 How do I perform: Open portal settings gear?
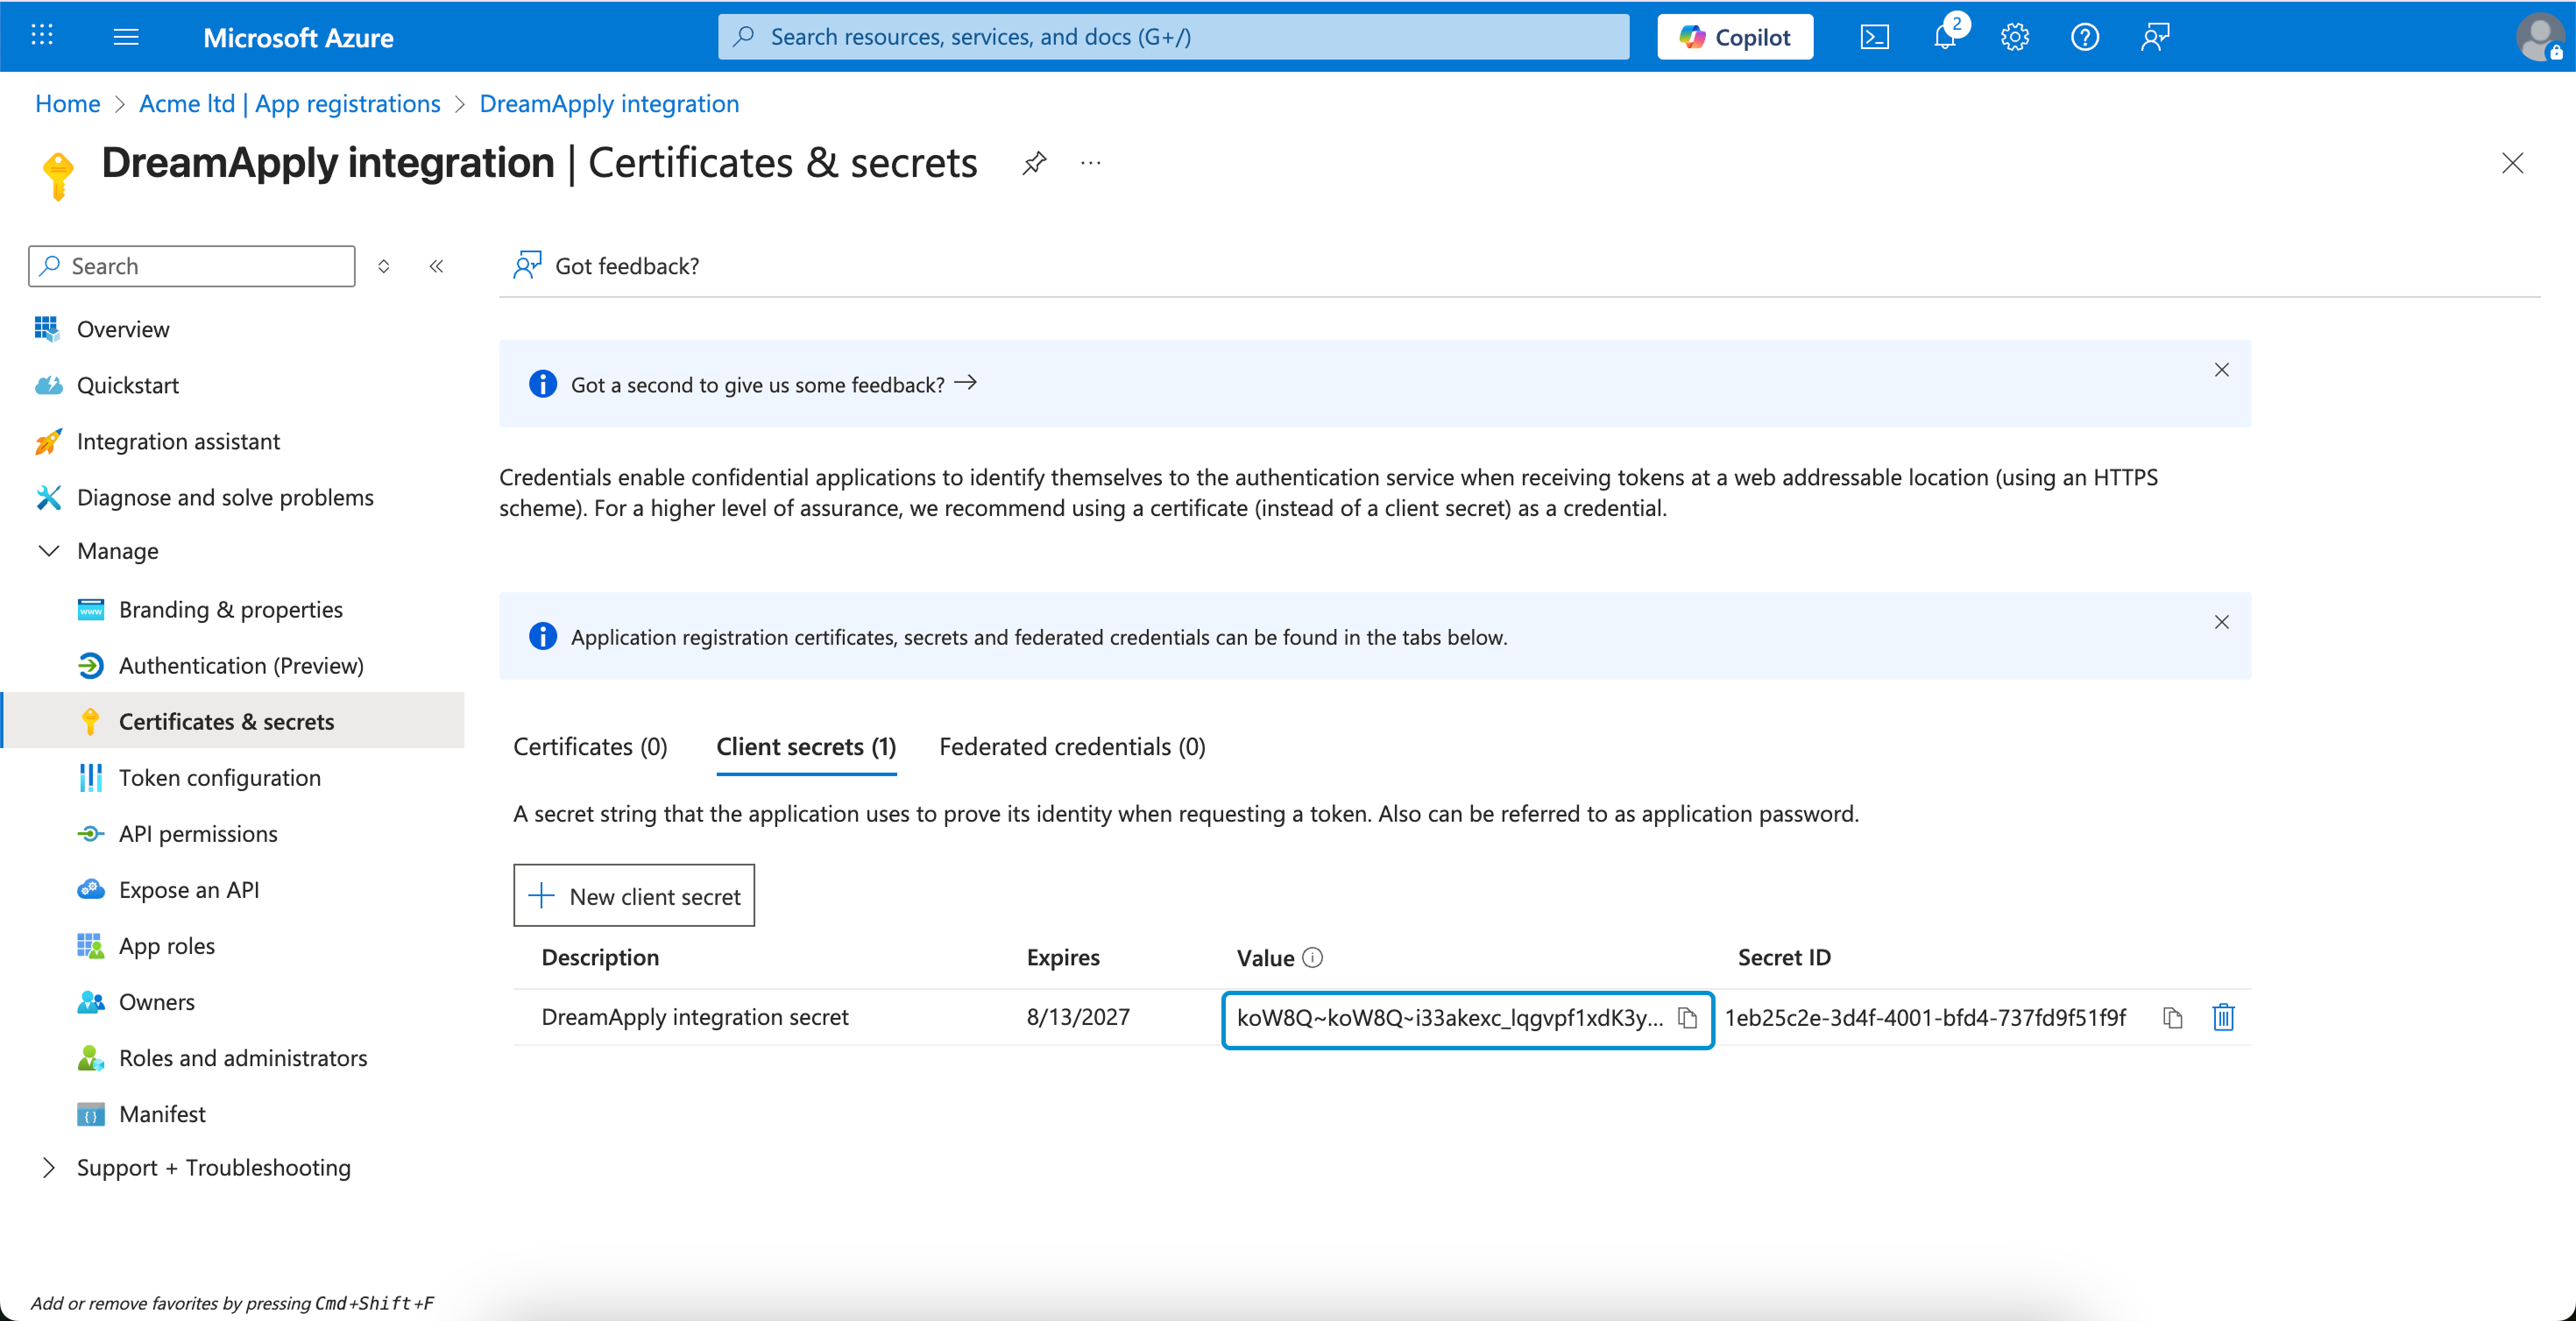[x=2014, y=37]
